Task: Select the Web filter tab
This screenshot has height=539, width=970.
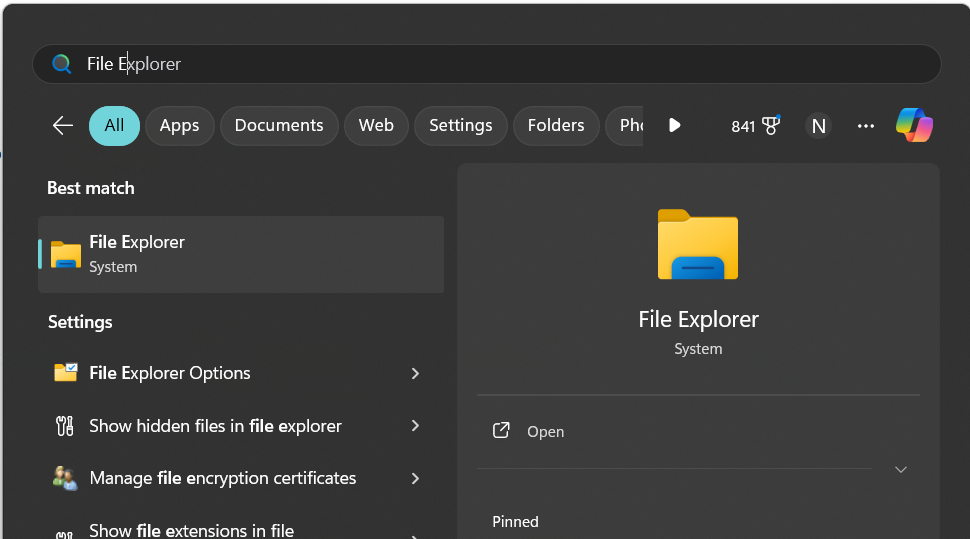Action: point(376,126)
